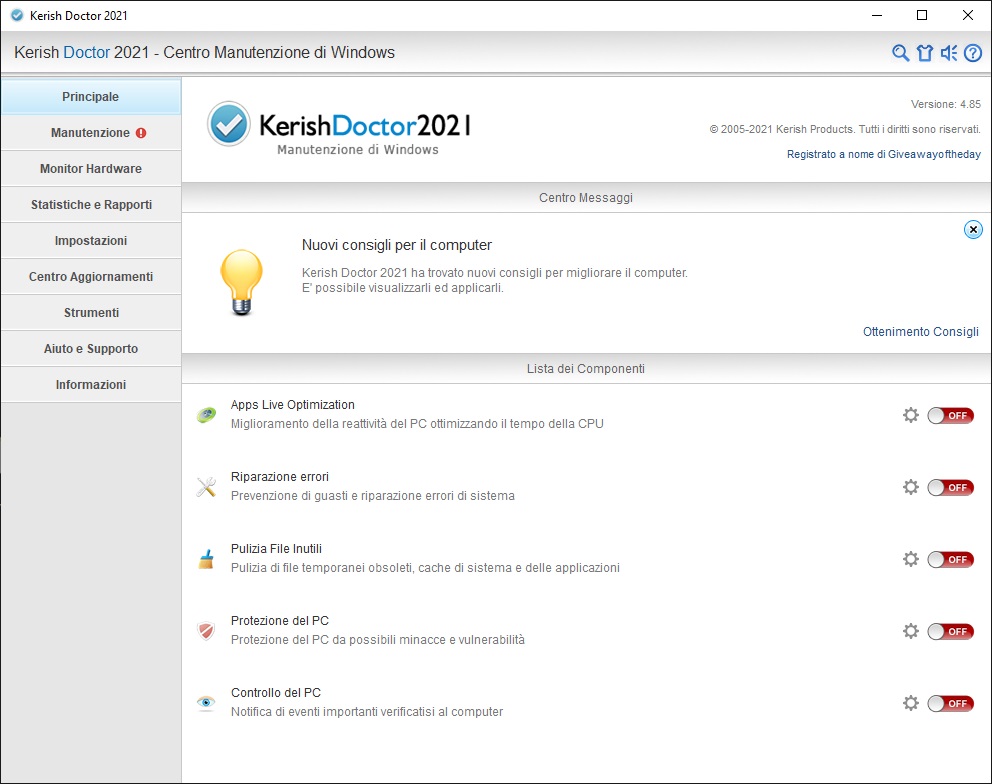Image resolution: width=992 pixels, height=784 pixels.
Task: Click the Protezione del PC shield icon
Action: coord(206,631)
